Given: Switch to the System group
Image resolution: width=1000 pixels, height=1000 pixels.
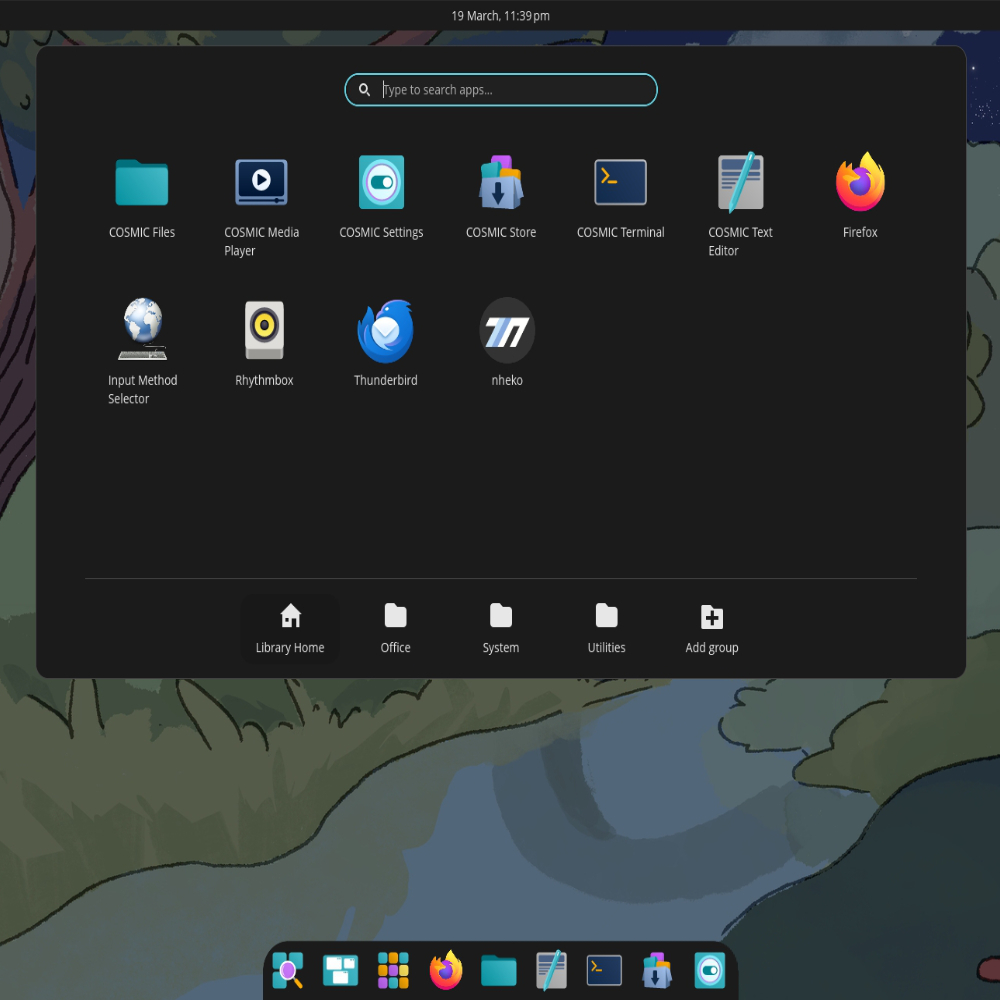Looking at the screenshot, I should tap(501, 629).
